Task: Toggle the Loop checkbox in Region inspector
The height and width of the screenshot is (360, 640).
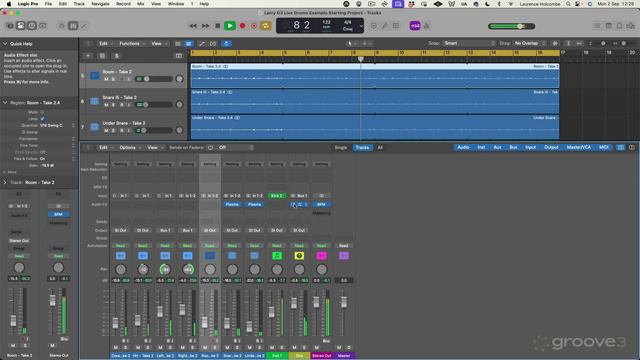Action: click(42, 119)
